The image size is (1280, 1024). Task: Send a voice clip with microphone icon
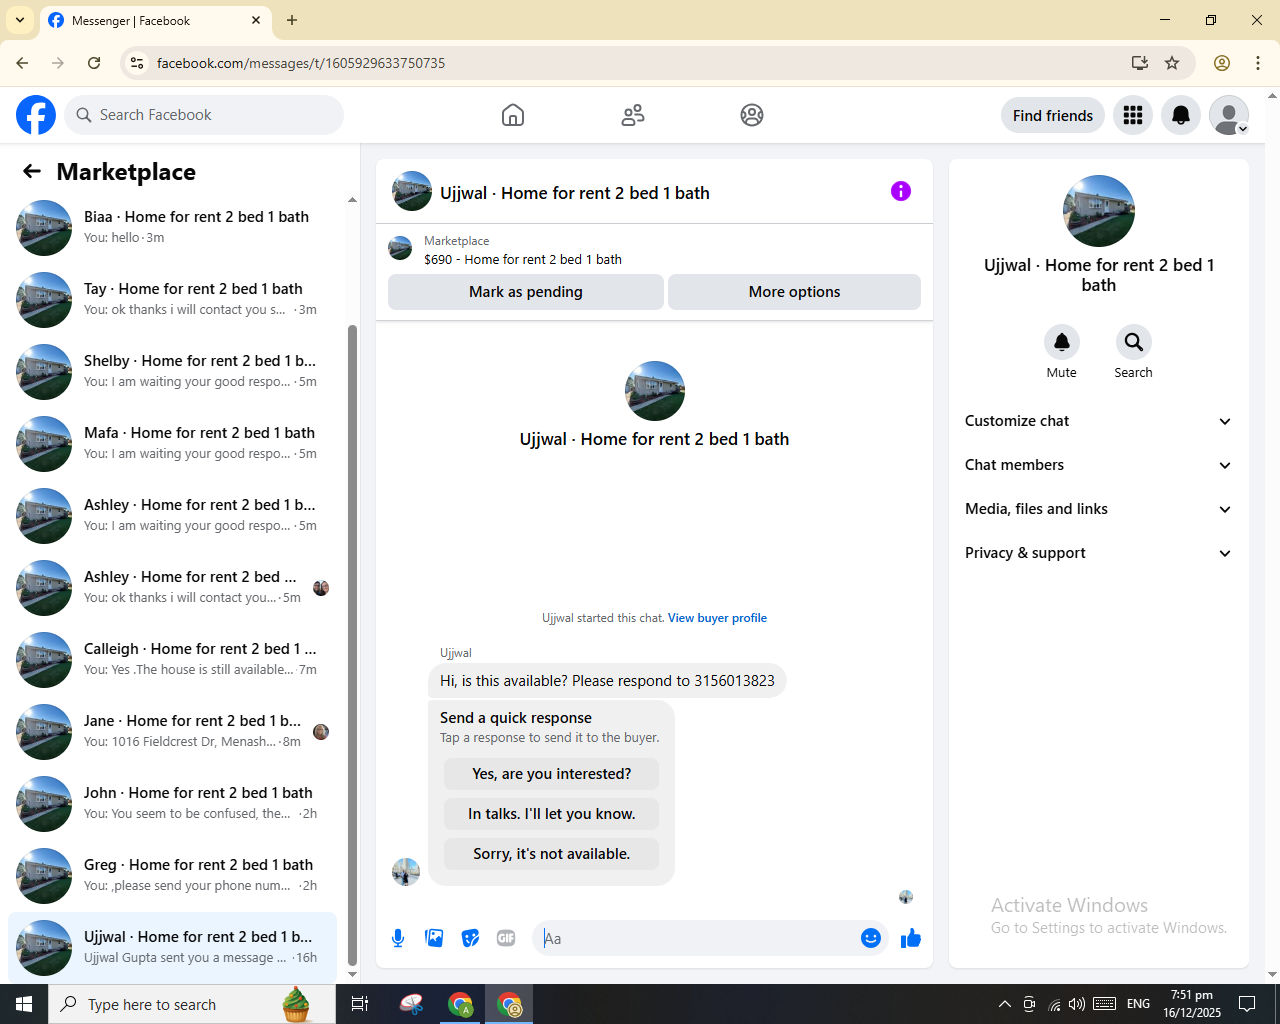pos(398,938)
